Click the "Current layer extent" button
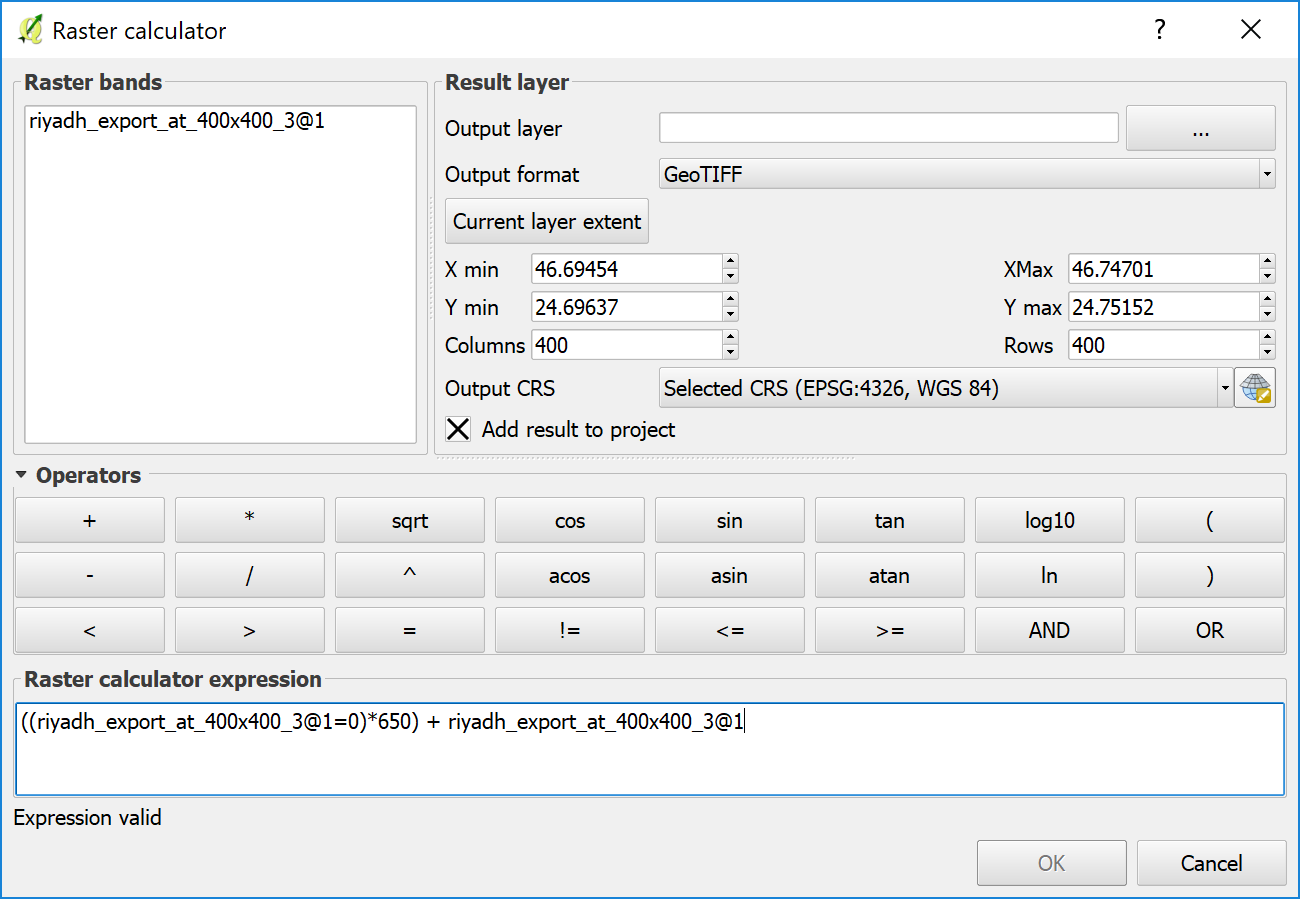 (x=546, y=221)
